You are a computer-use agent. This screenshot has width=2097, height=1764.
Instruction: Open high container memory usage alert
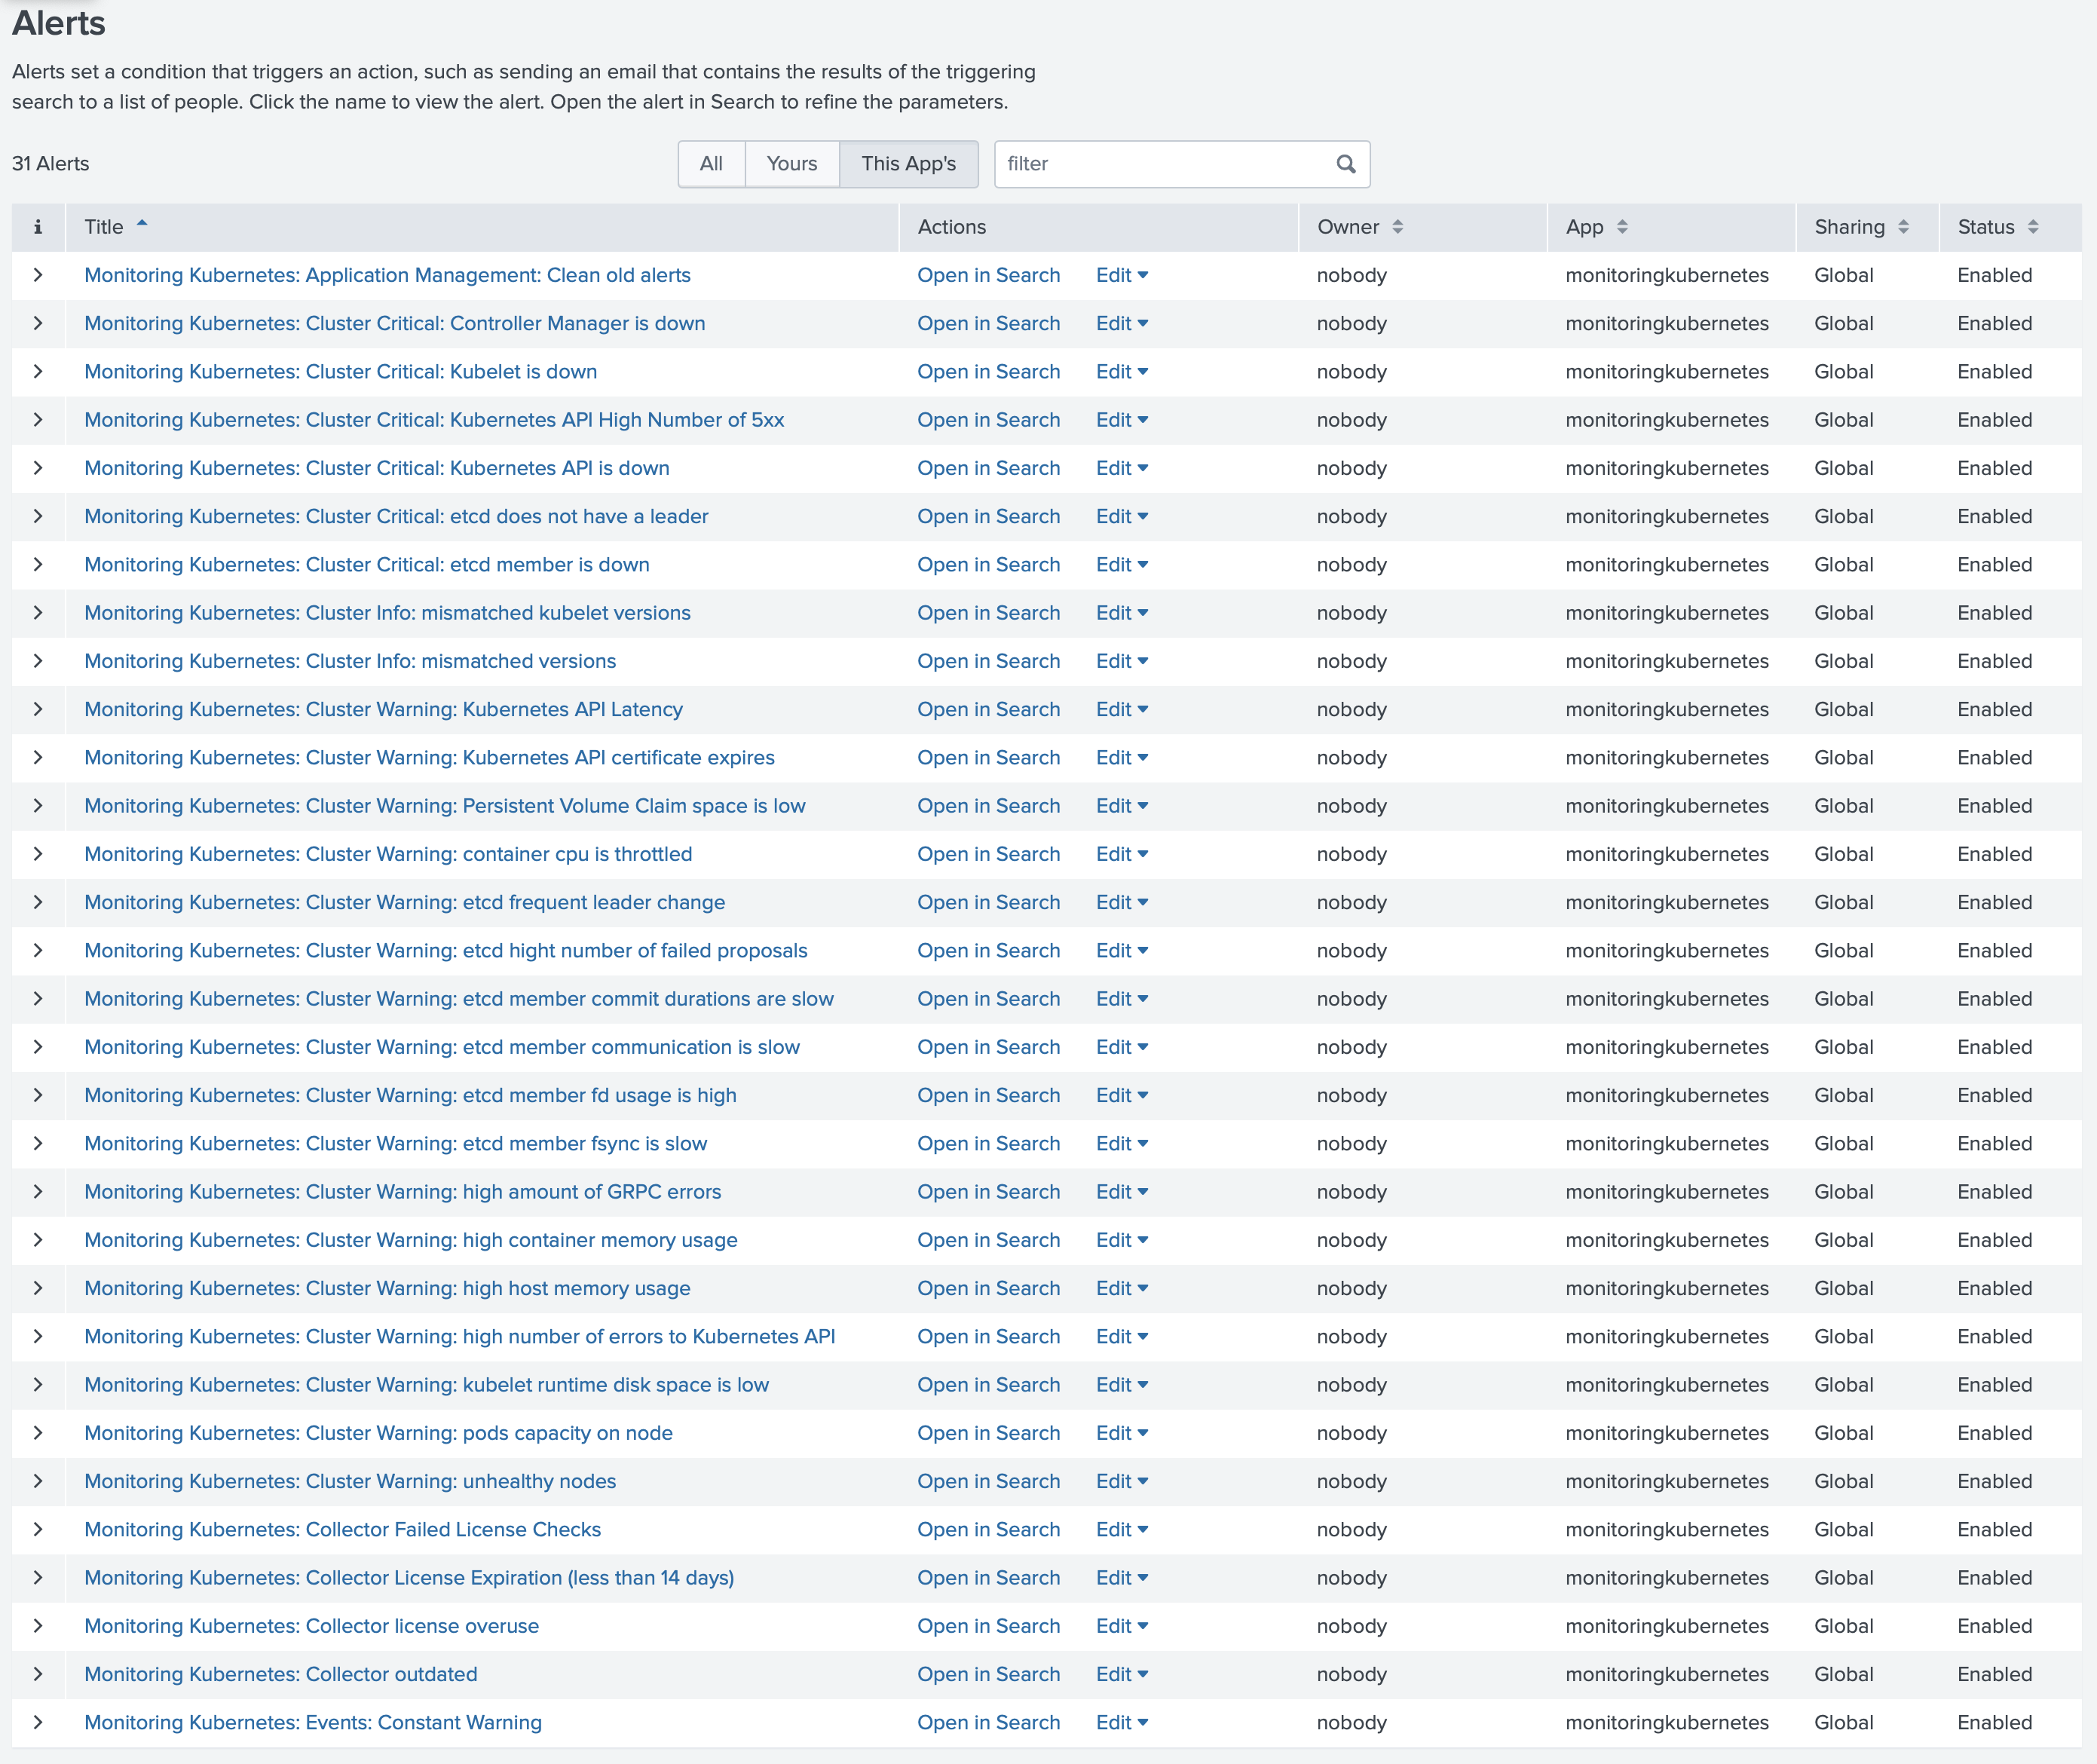(x=411, y=1240)
